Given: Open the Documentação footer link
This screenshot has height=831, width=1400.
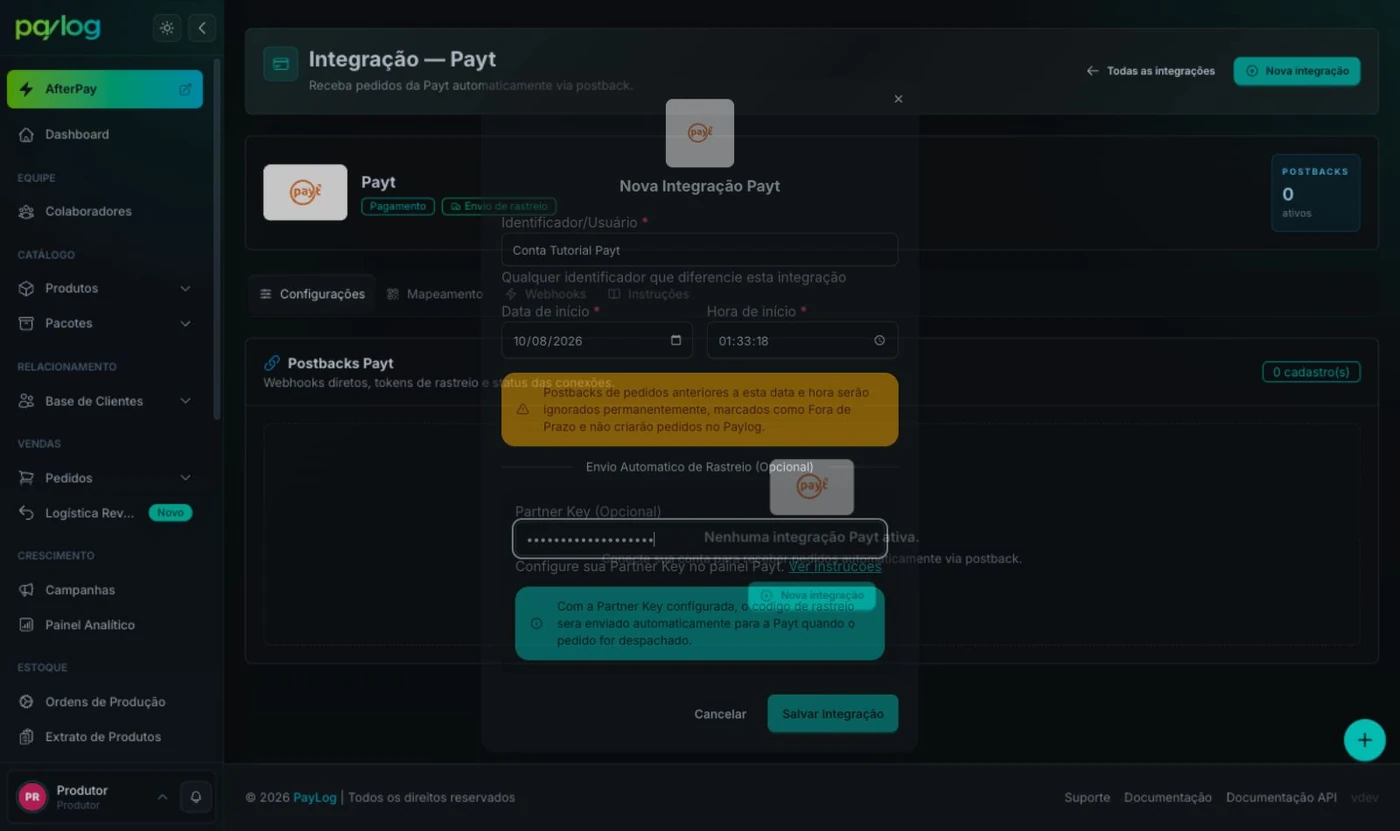Looking at the screenshot, I should click(x=1168, y=797).
